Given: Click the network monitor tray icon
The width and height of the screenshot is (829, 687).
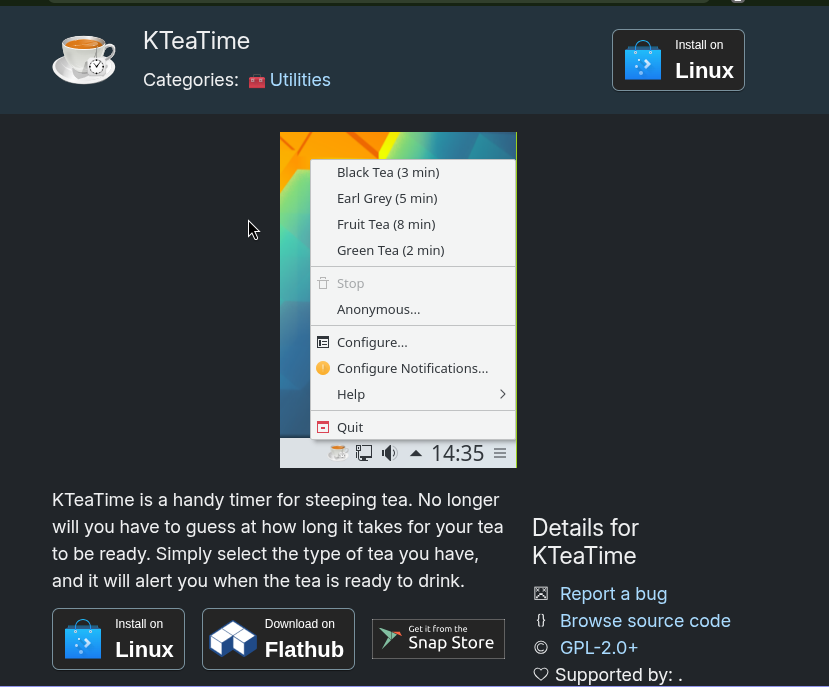Looking at the screenshot, I should (x=364, y=453).
